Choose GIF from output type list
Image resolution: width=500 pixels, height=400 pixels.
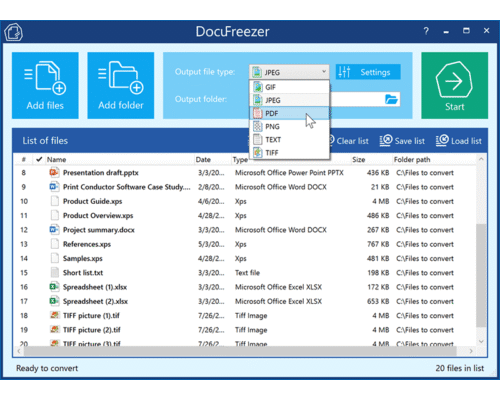(289, 87)
